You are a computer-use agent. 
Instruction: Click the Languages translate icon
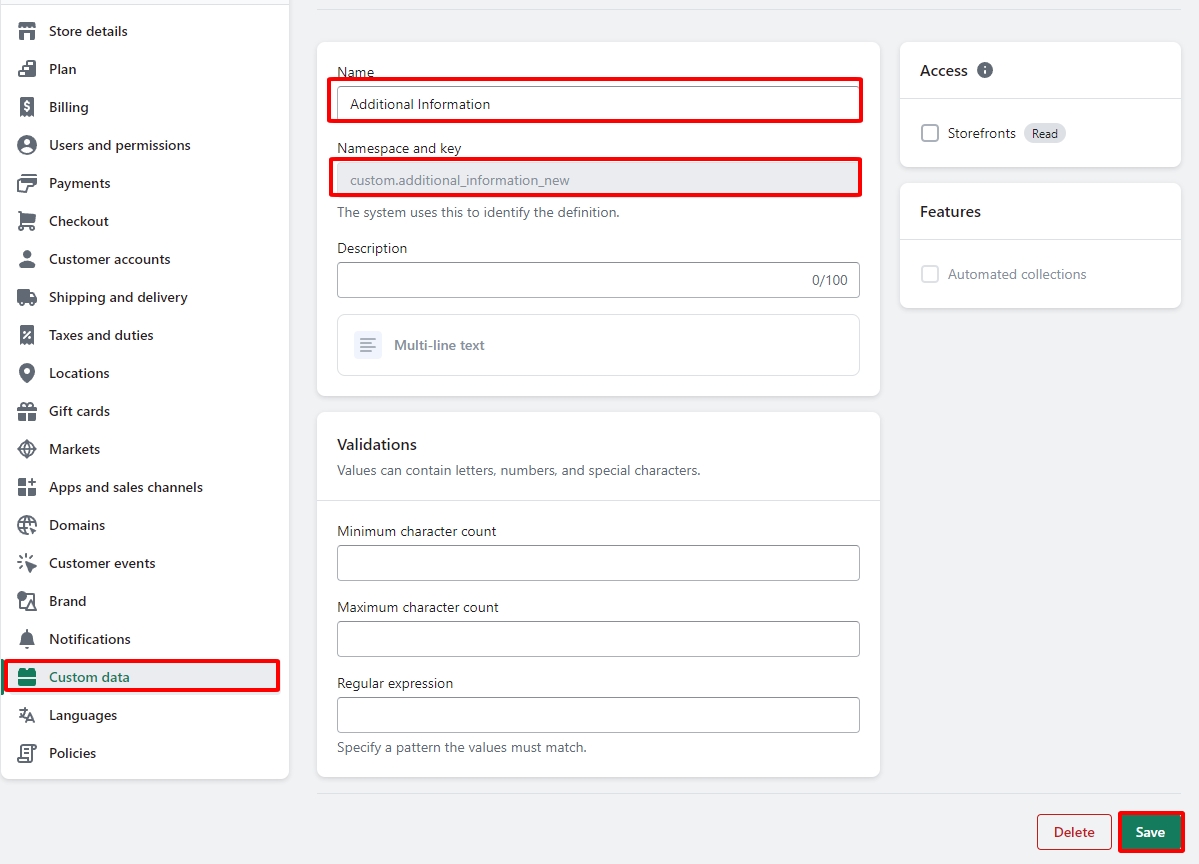coord(27,715)
